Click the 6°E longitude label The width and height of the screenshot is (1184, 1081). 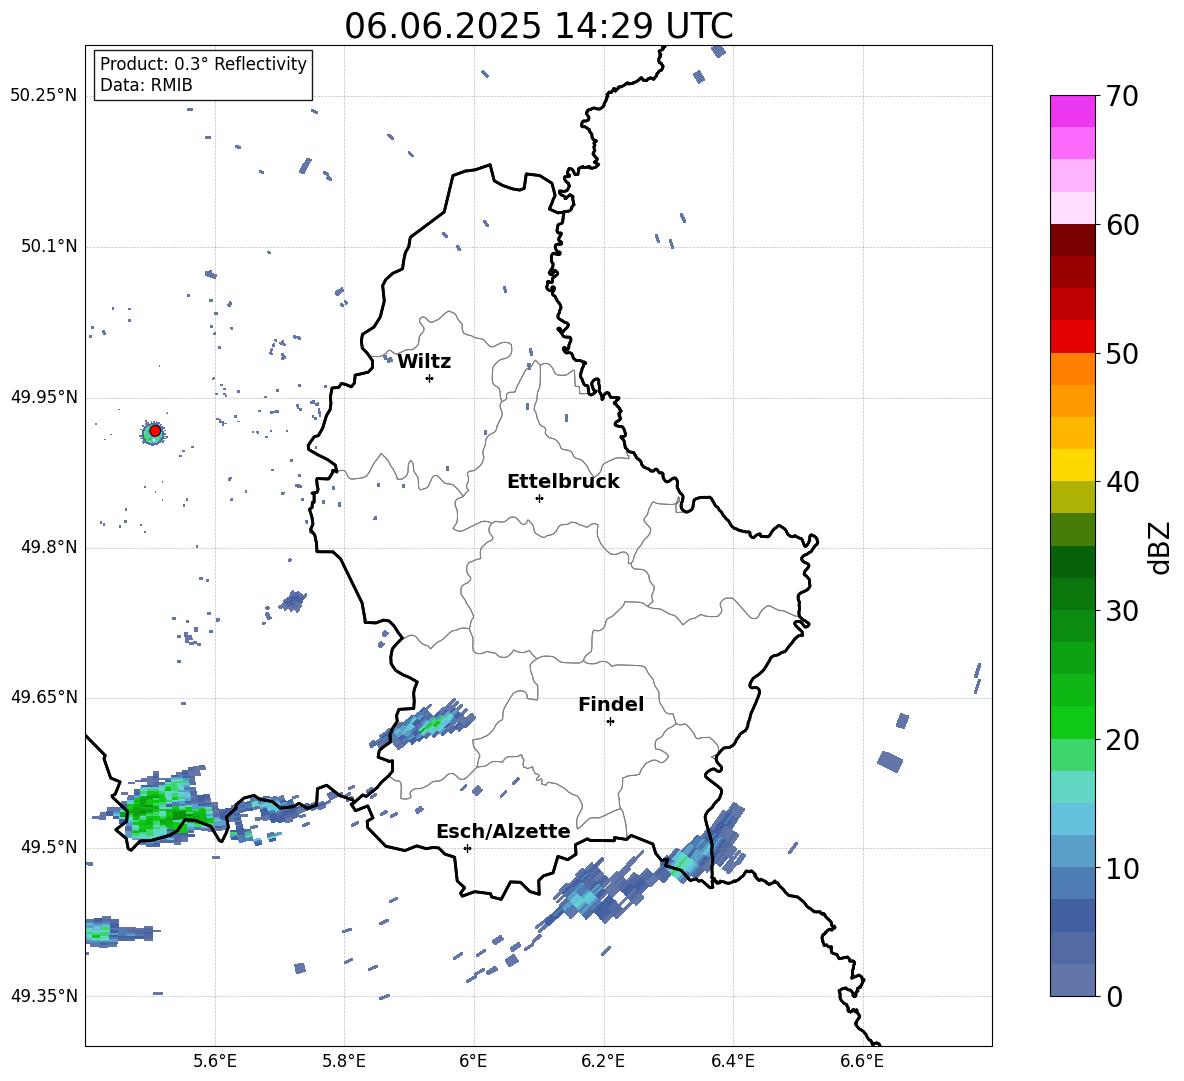click(473, 1061)
